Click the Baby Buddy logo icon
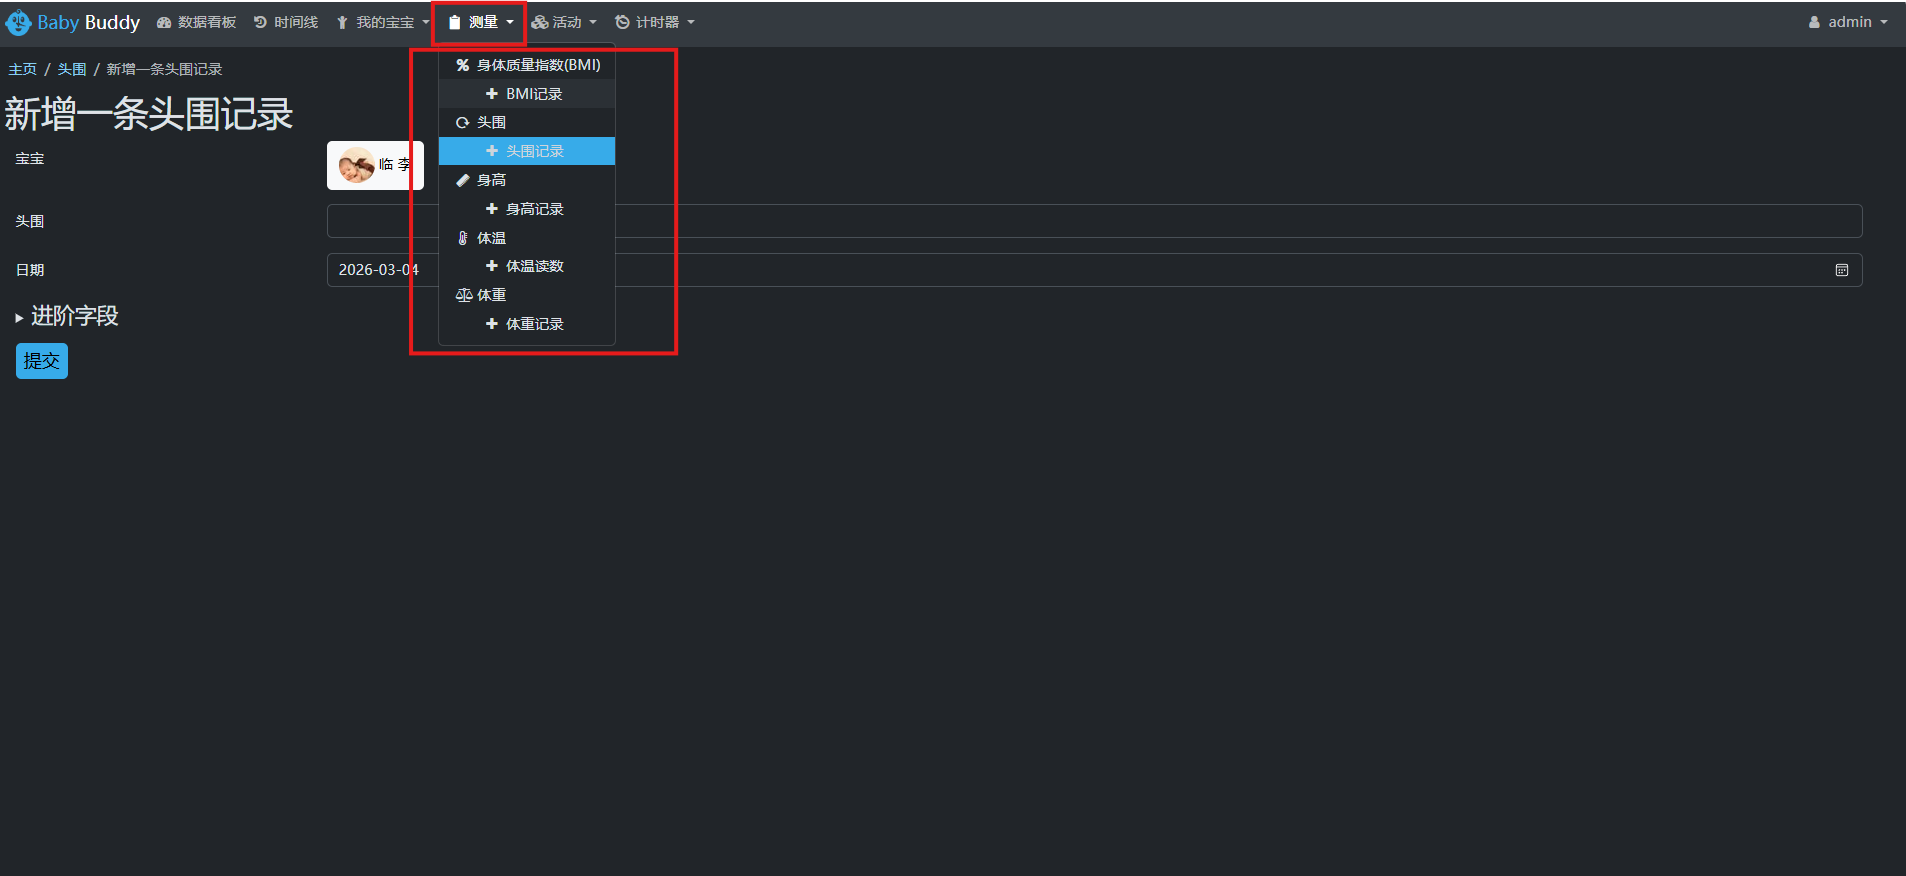Viewport: 1906px width, 876px height. 18,22
